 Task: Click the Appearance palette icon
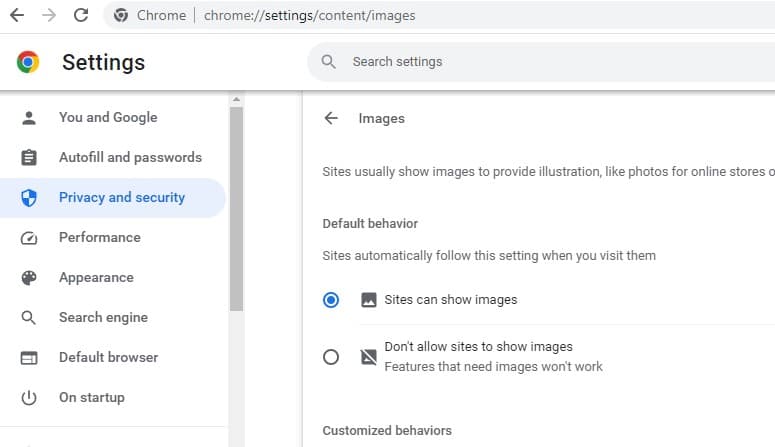pos(29,278)
